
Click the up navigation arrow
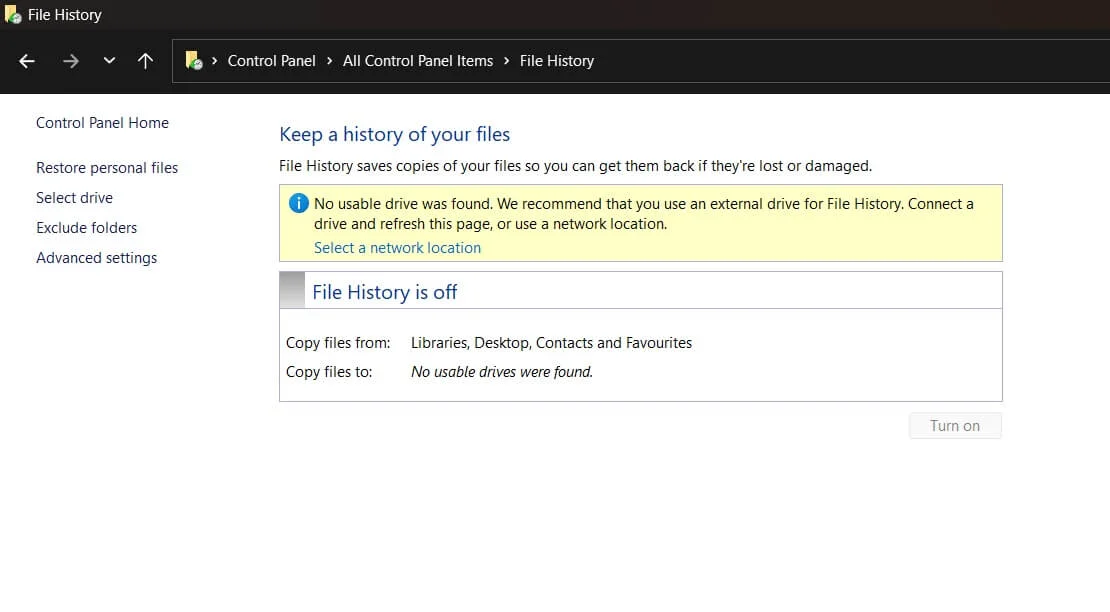click(x=145, y=61)
